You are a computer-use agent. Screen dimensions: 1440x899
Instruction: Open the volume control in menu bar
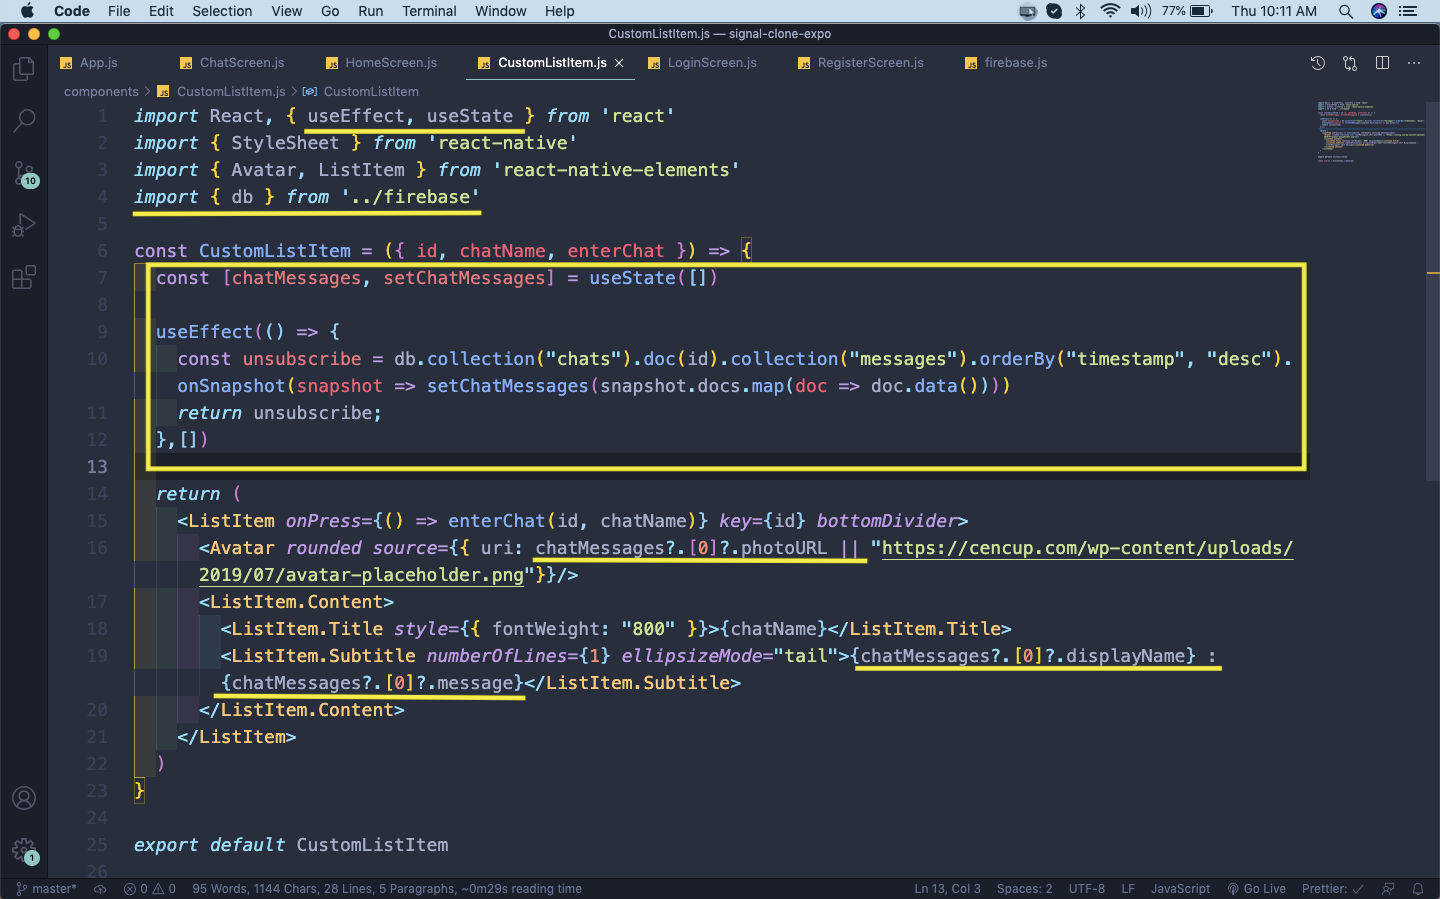click(x=1141, y=11)
